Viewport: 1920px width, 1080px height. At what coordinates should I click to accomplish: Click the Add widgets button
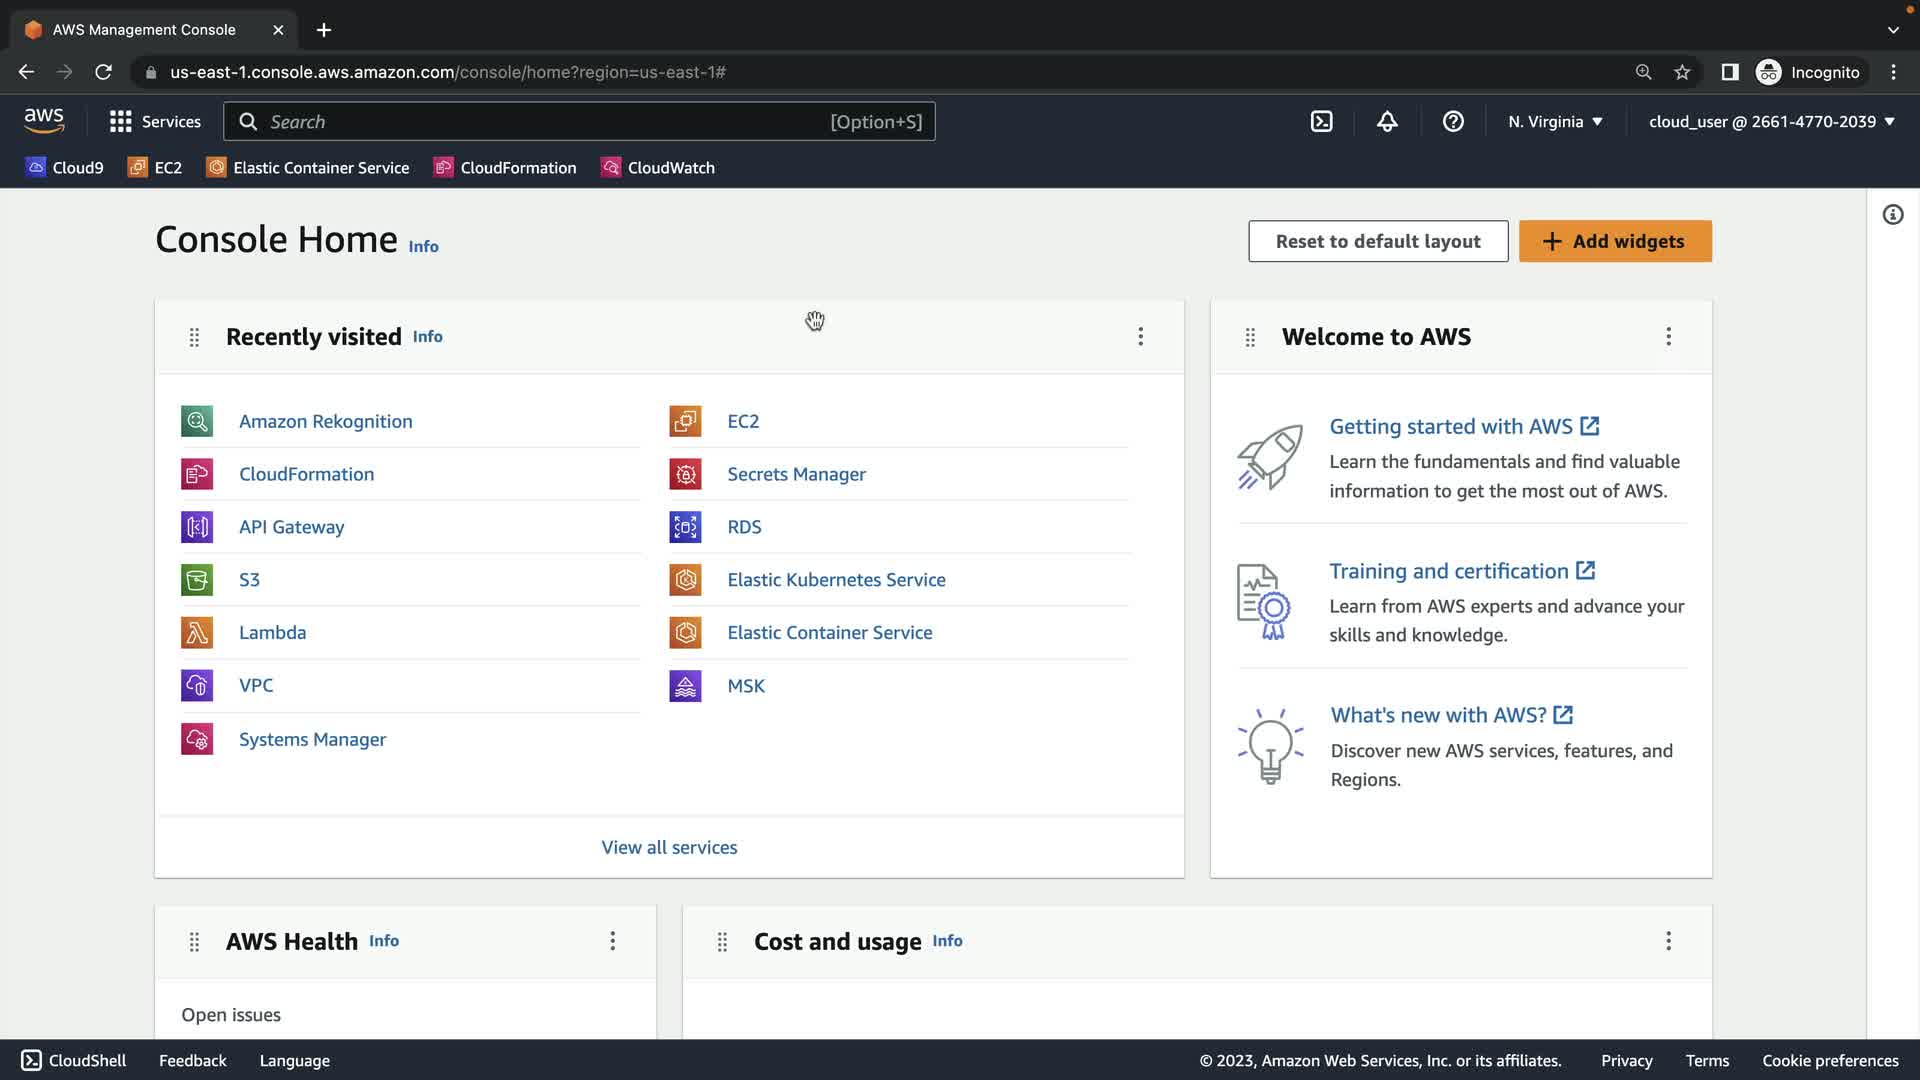point(1614,241)
